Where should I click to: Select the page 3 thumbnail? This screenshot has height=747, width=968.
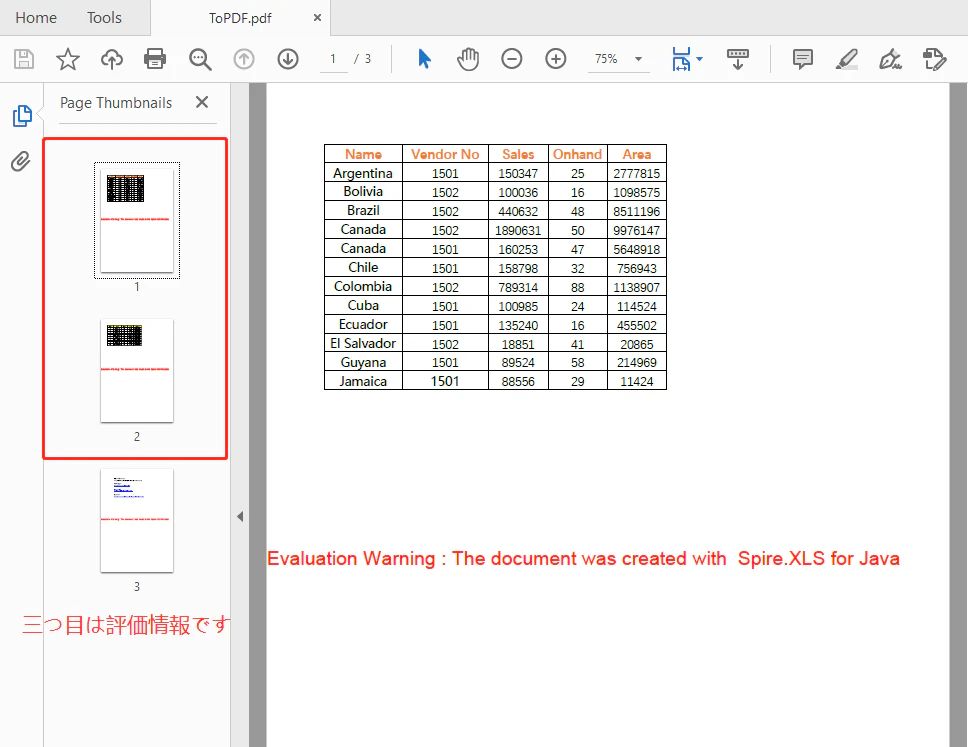[137, 520]
